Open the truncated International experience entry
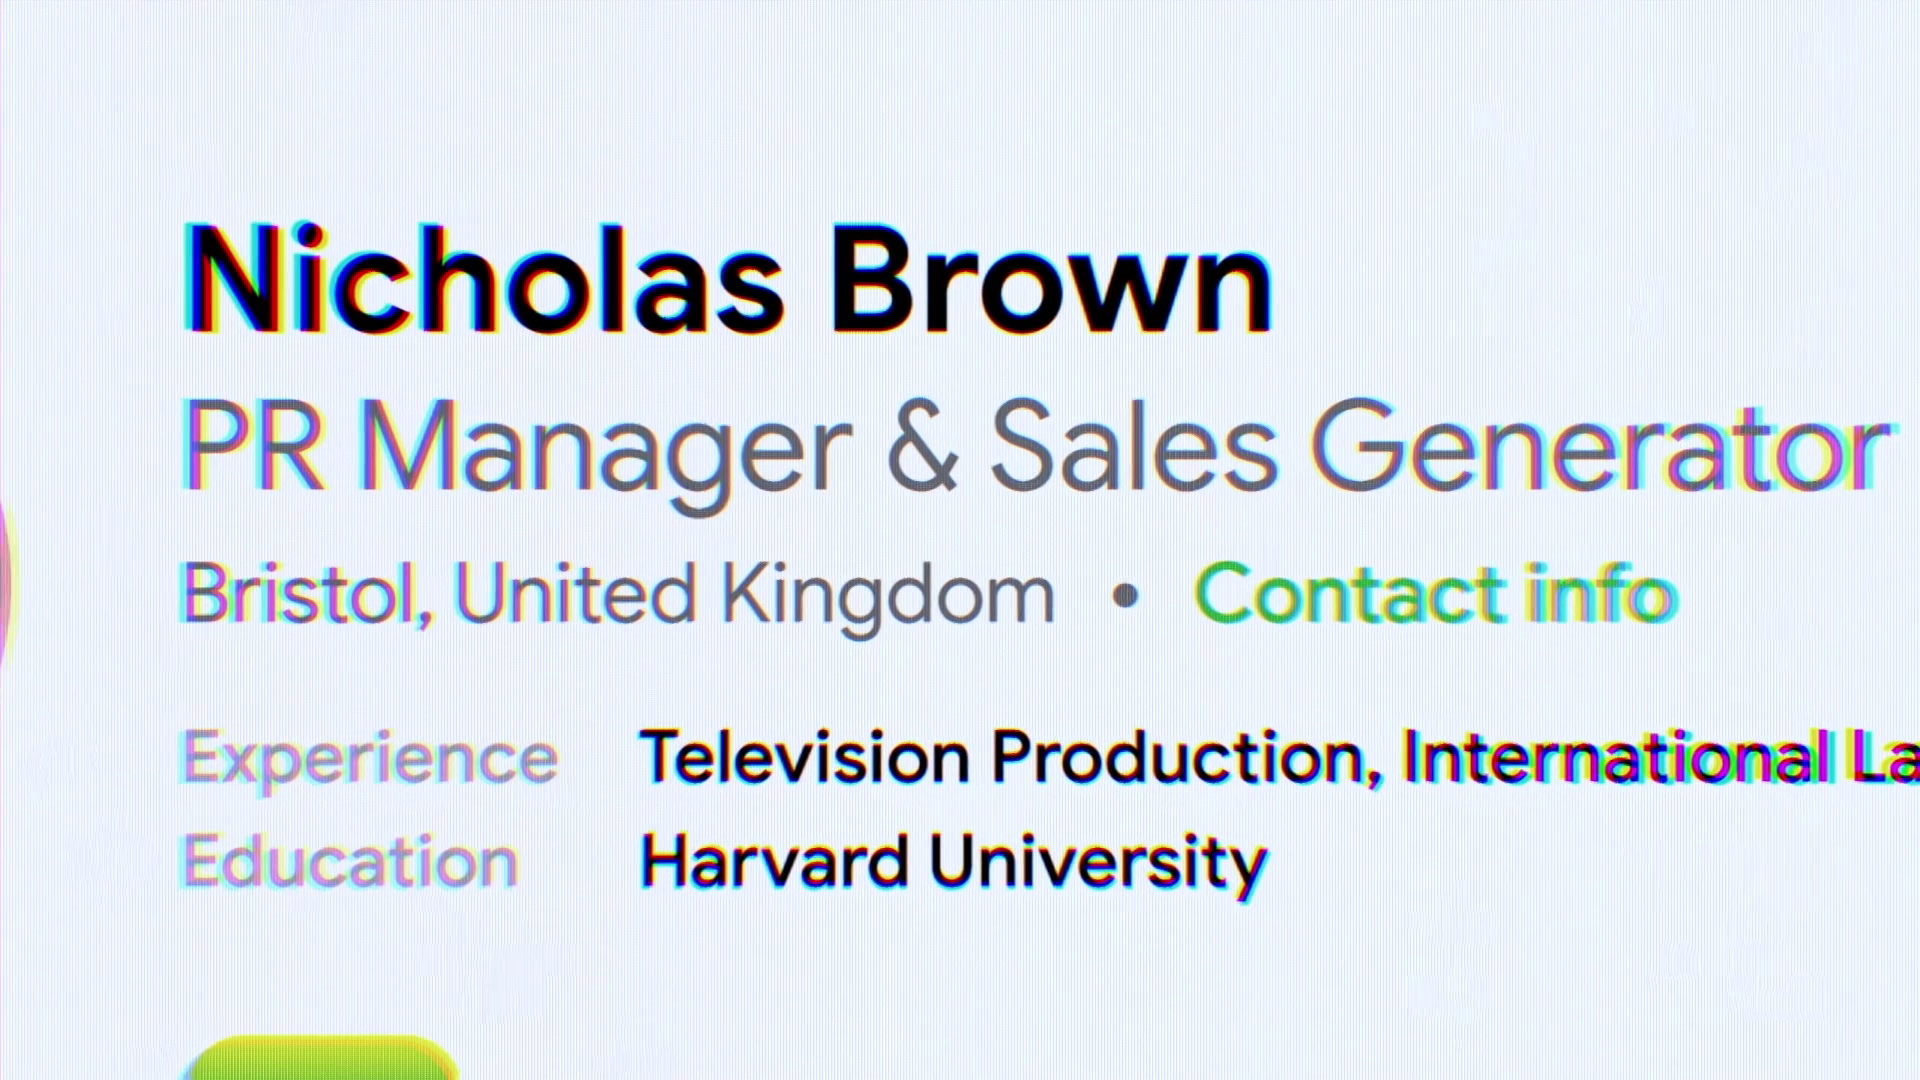 (x=1660, y=757)
